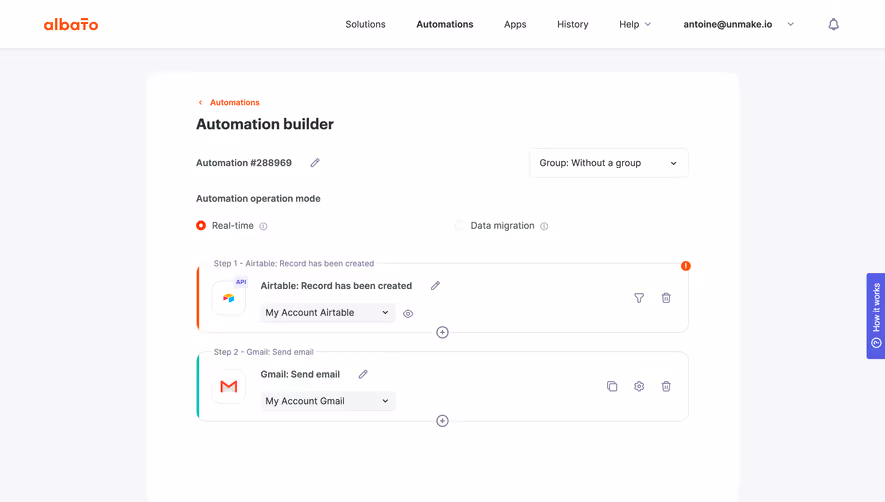
Task: Open the Solutions menu item
Action: (365, 24)
